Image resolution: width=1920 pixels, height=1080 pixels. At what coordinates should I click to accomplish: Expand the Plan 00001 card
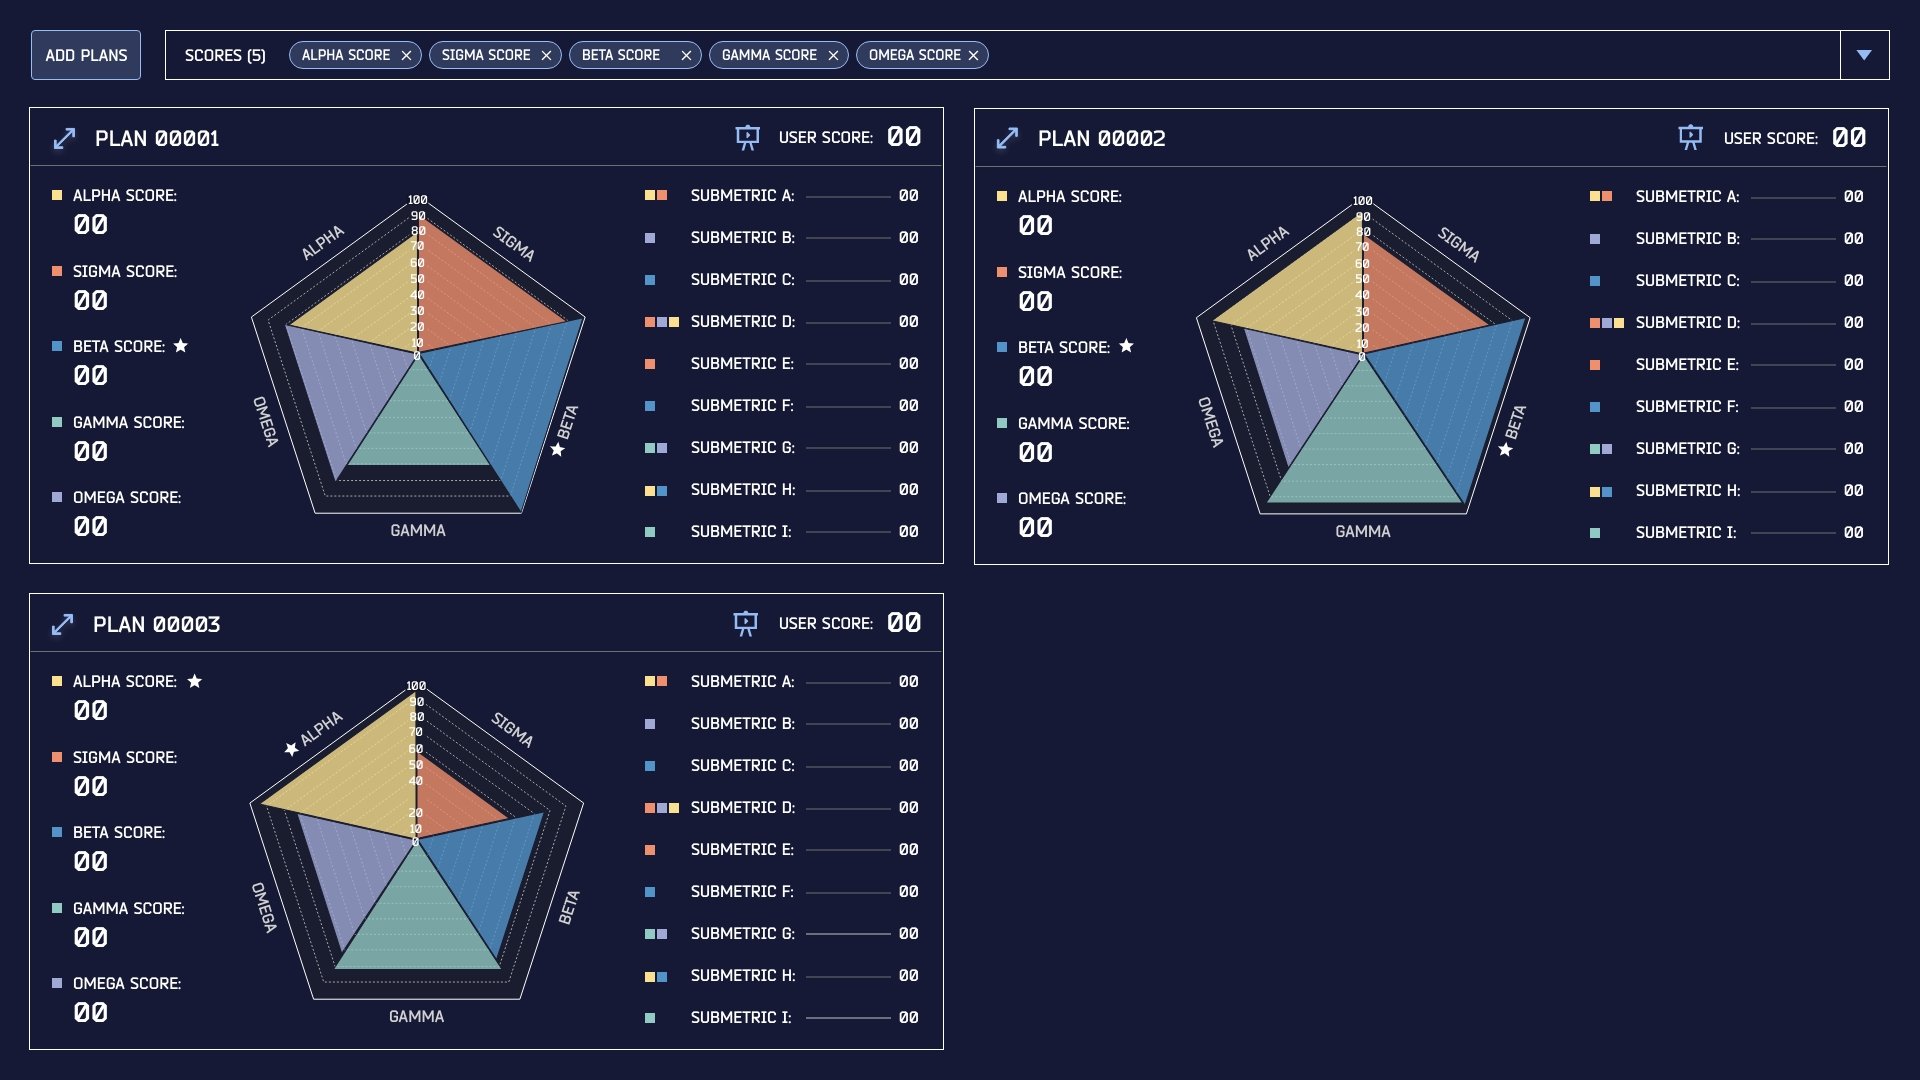tap(64, 138)
